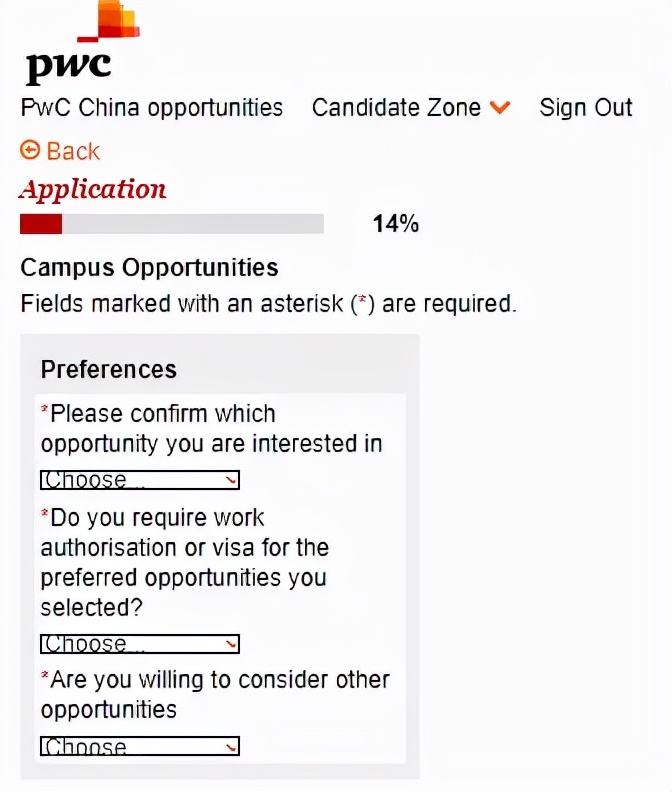Click the arrow on the opportunity interest dropdown
The height and width of the screenshot is (792, 672).
pos(232,481)
